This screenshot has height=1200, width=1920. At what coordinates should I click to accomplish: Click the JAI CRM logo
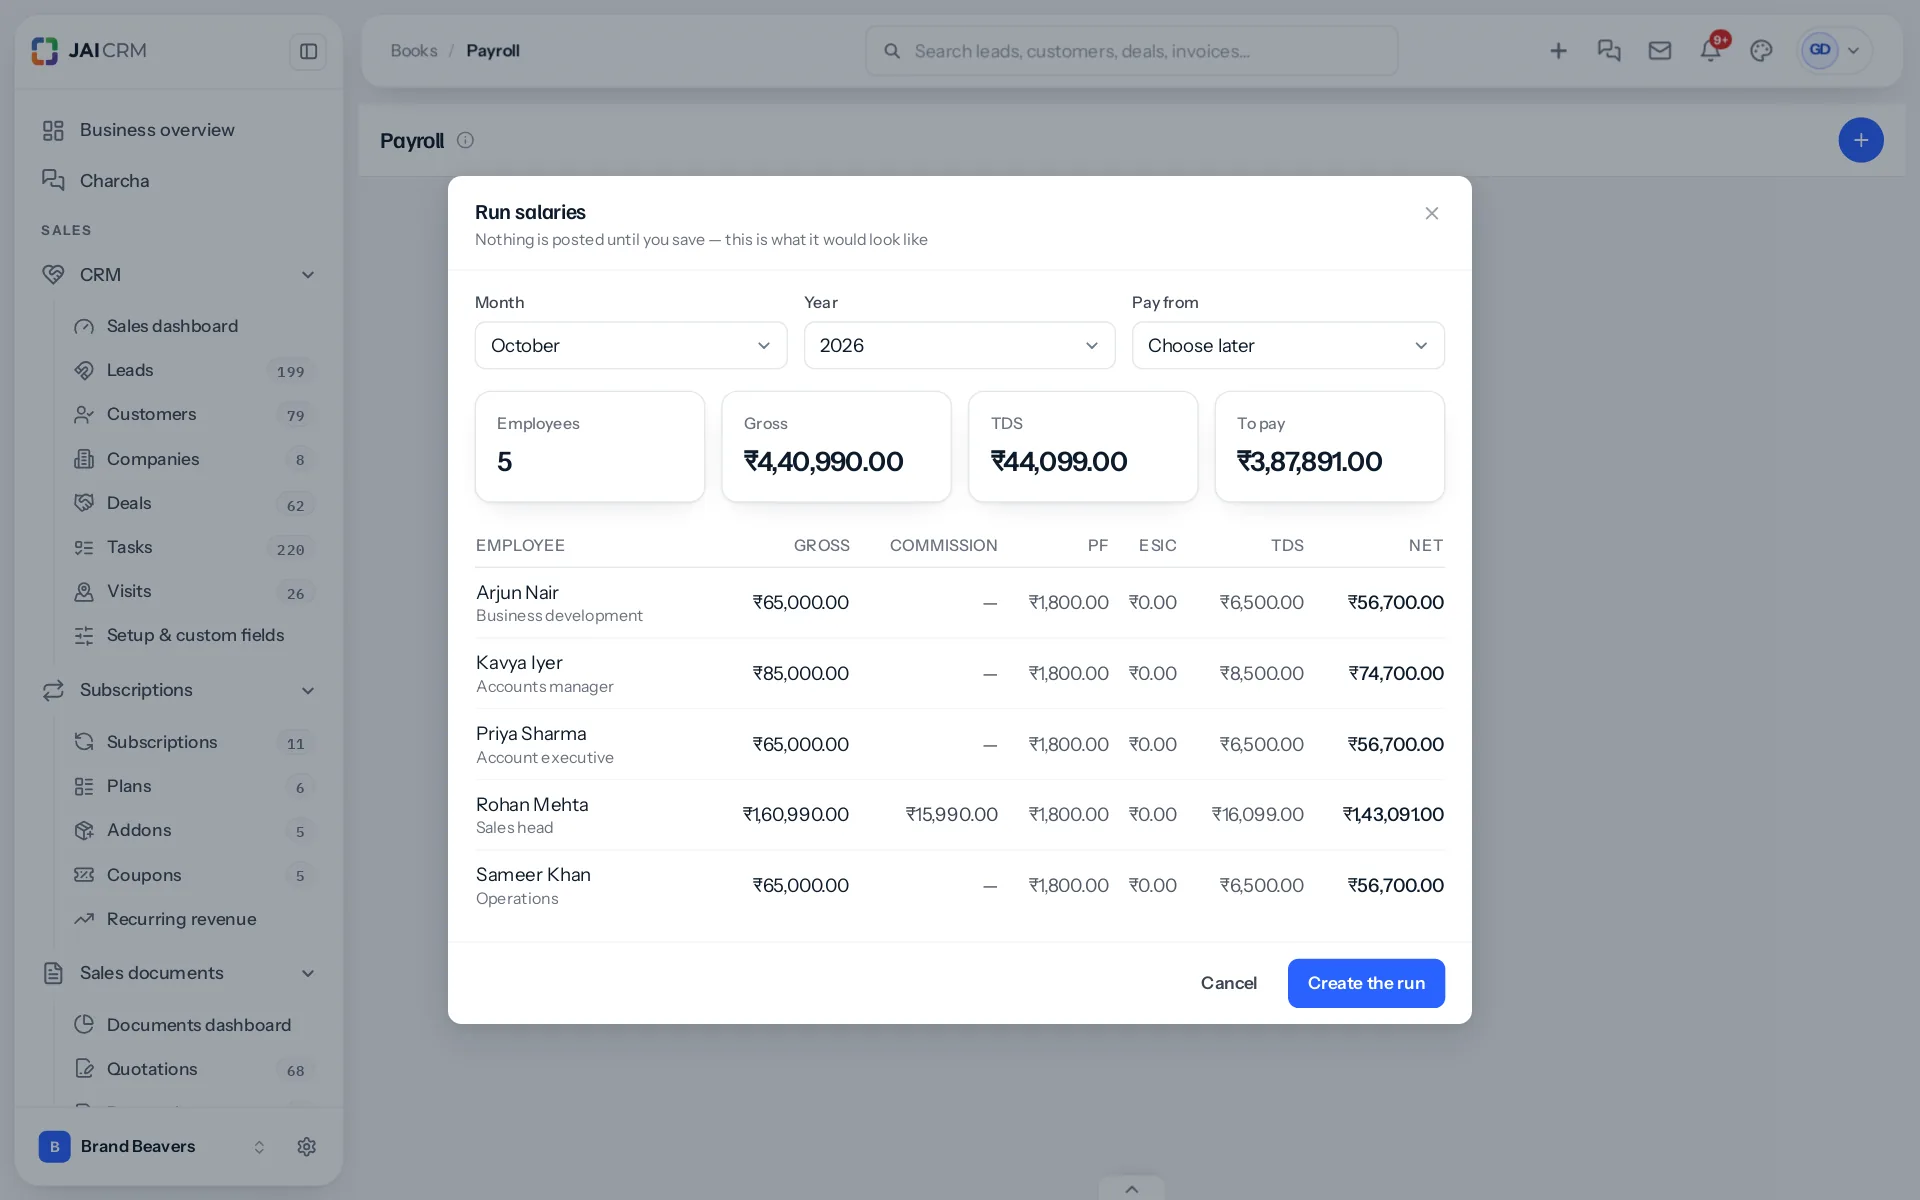click(x=89, y=50)
